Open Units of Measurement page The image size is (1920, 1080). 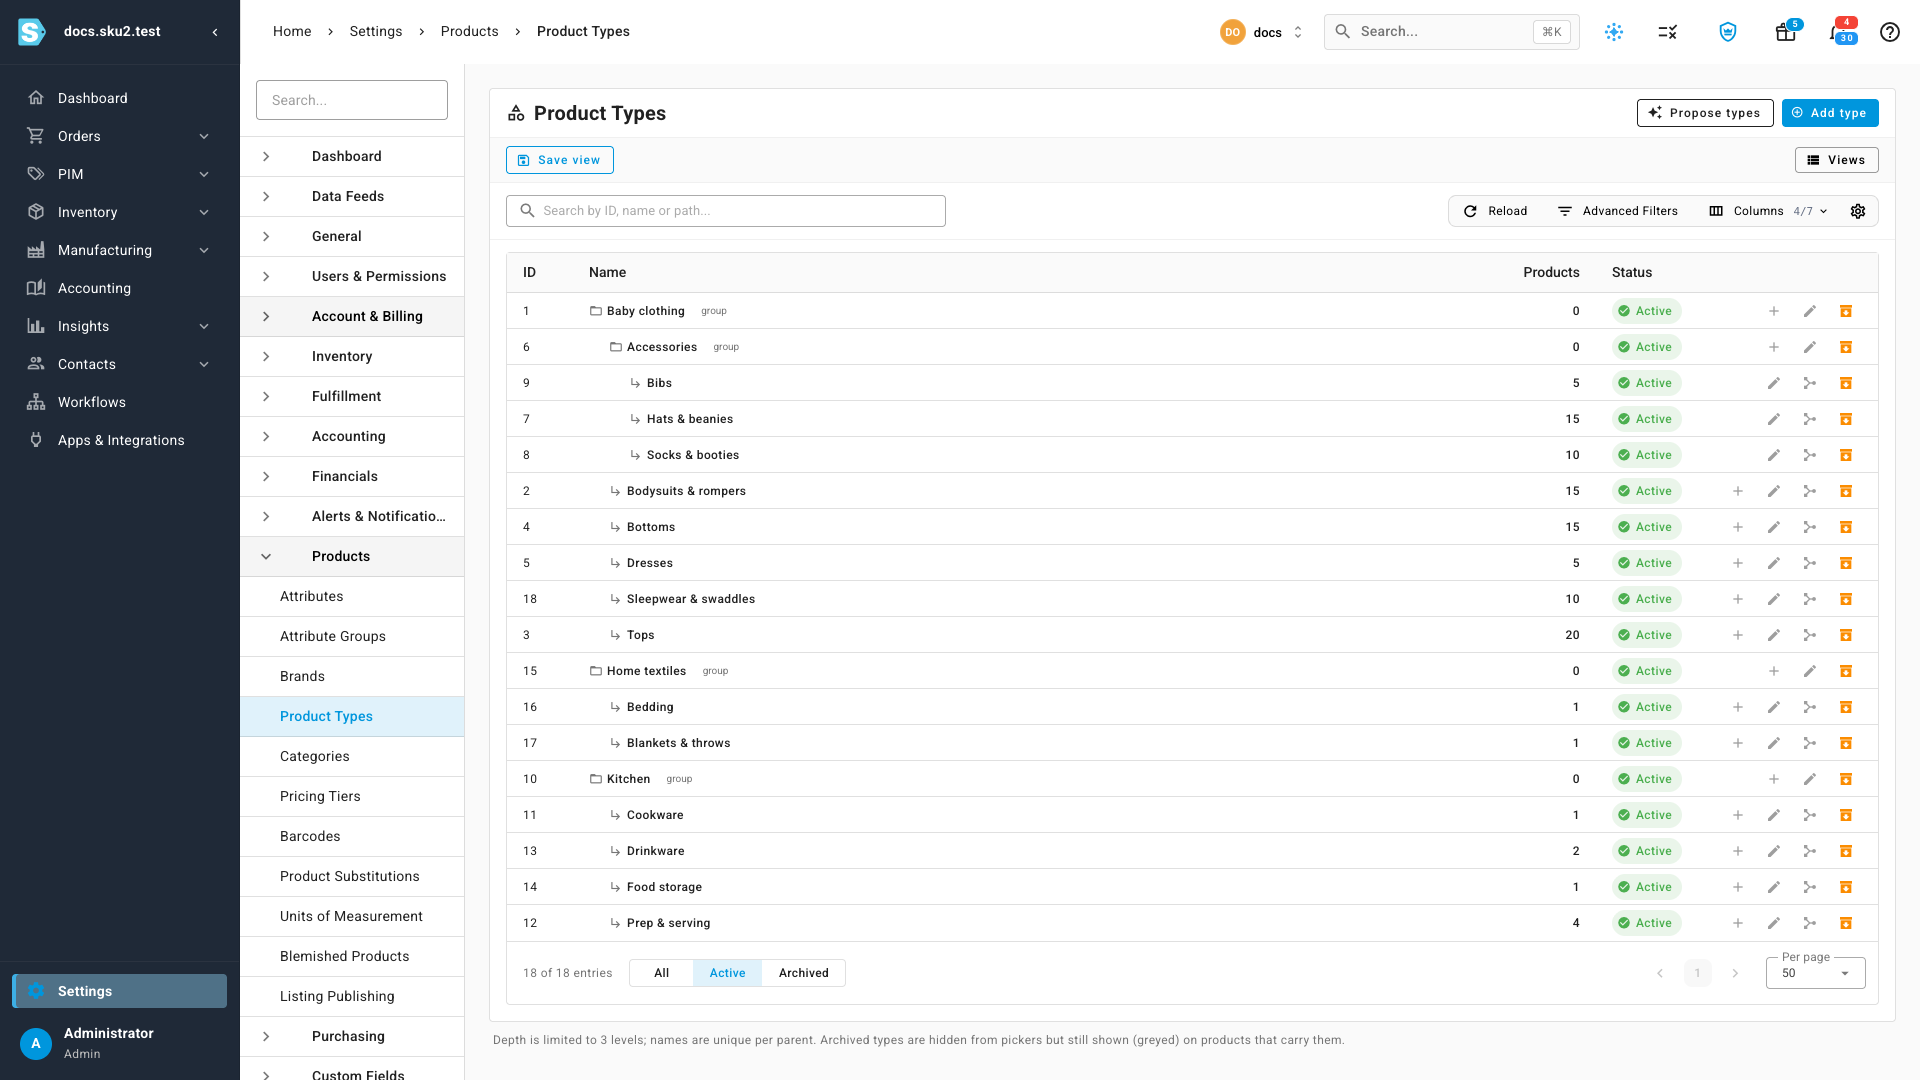point(352,916)
